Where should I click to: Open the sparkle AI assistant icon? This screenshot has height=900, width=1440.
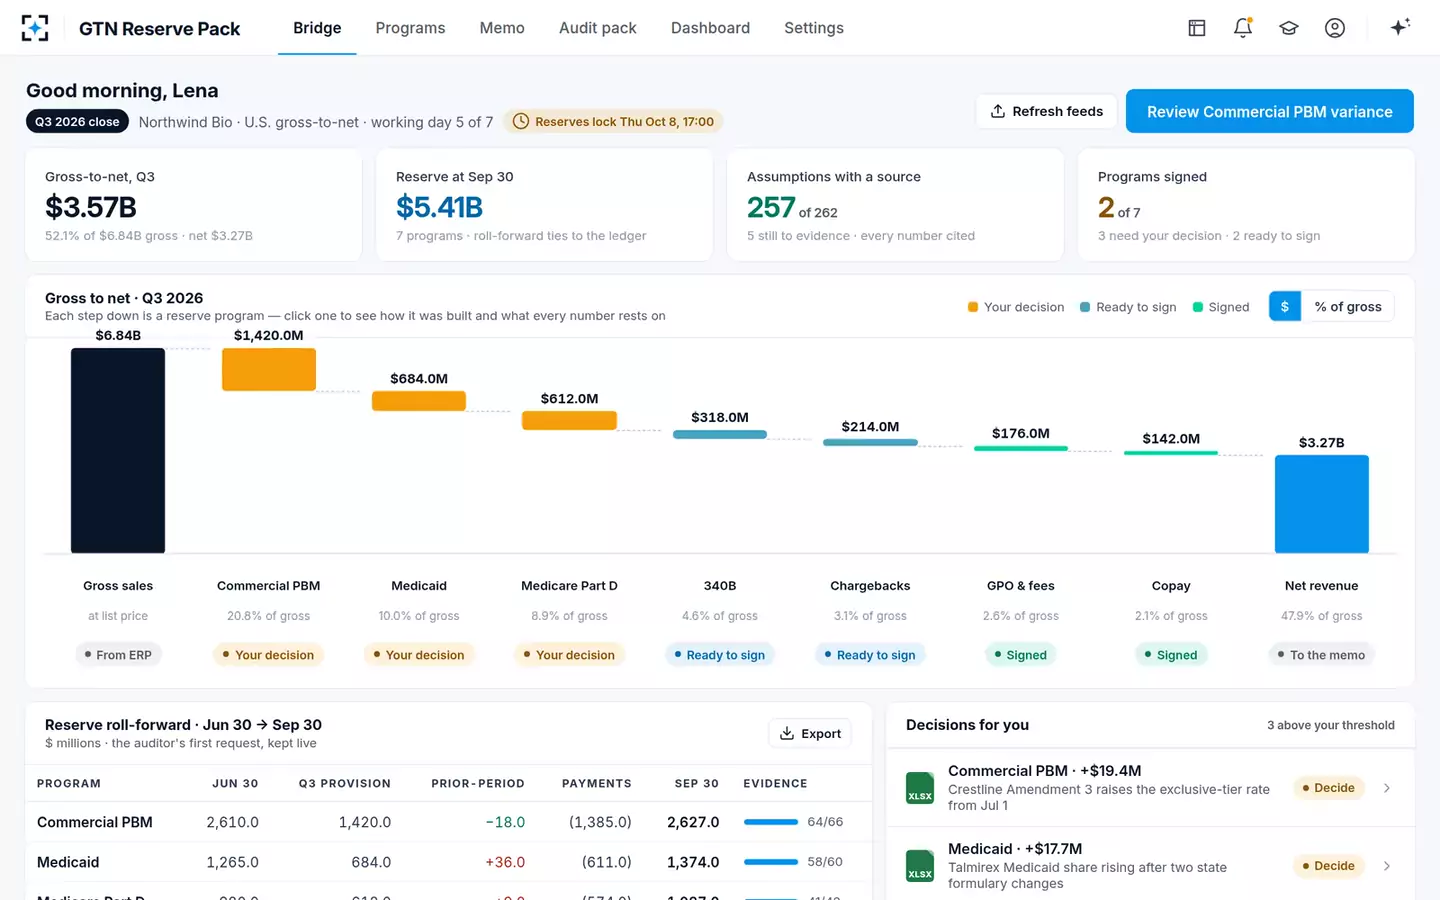coord(1400,27)
